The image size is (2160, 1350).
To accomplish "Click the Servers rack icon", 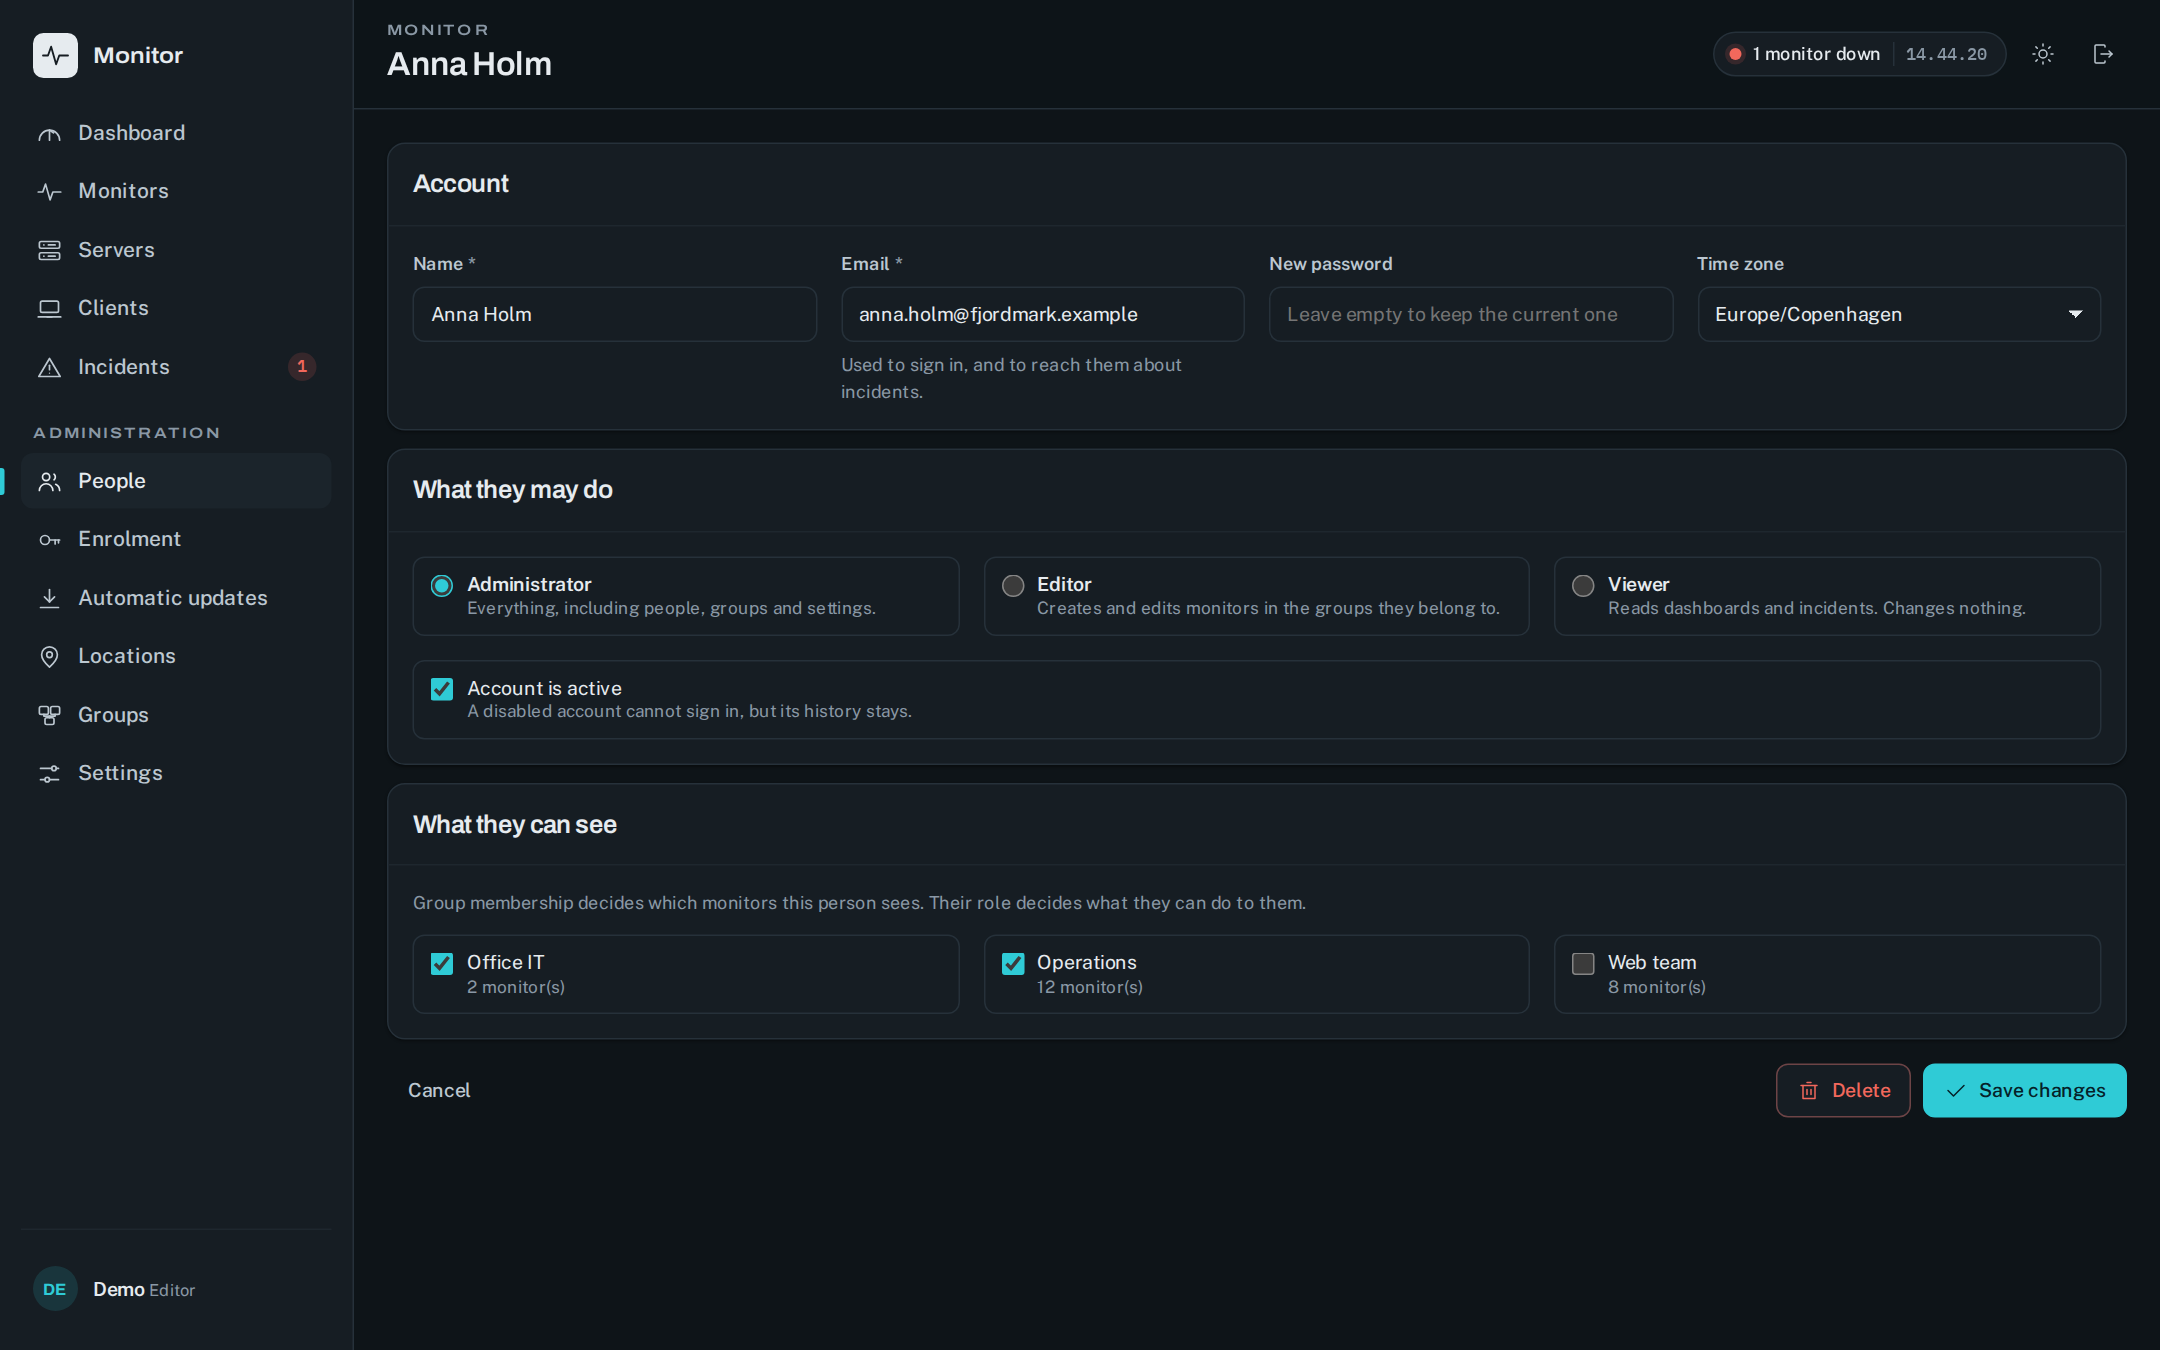I will pos(49,250).
